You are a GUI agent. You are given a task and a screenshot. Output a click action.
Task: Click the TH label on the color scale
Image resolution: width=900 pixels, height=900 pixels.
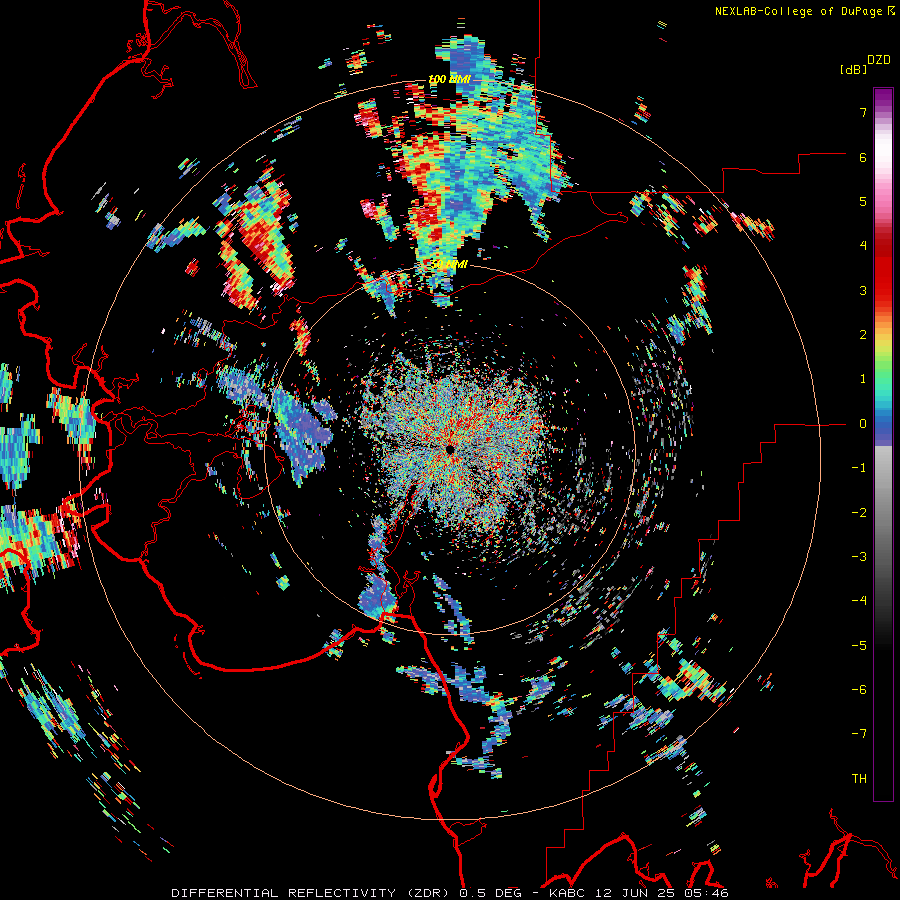tap(859, 779)
